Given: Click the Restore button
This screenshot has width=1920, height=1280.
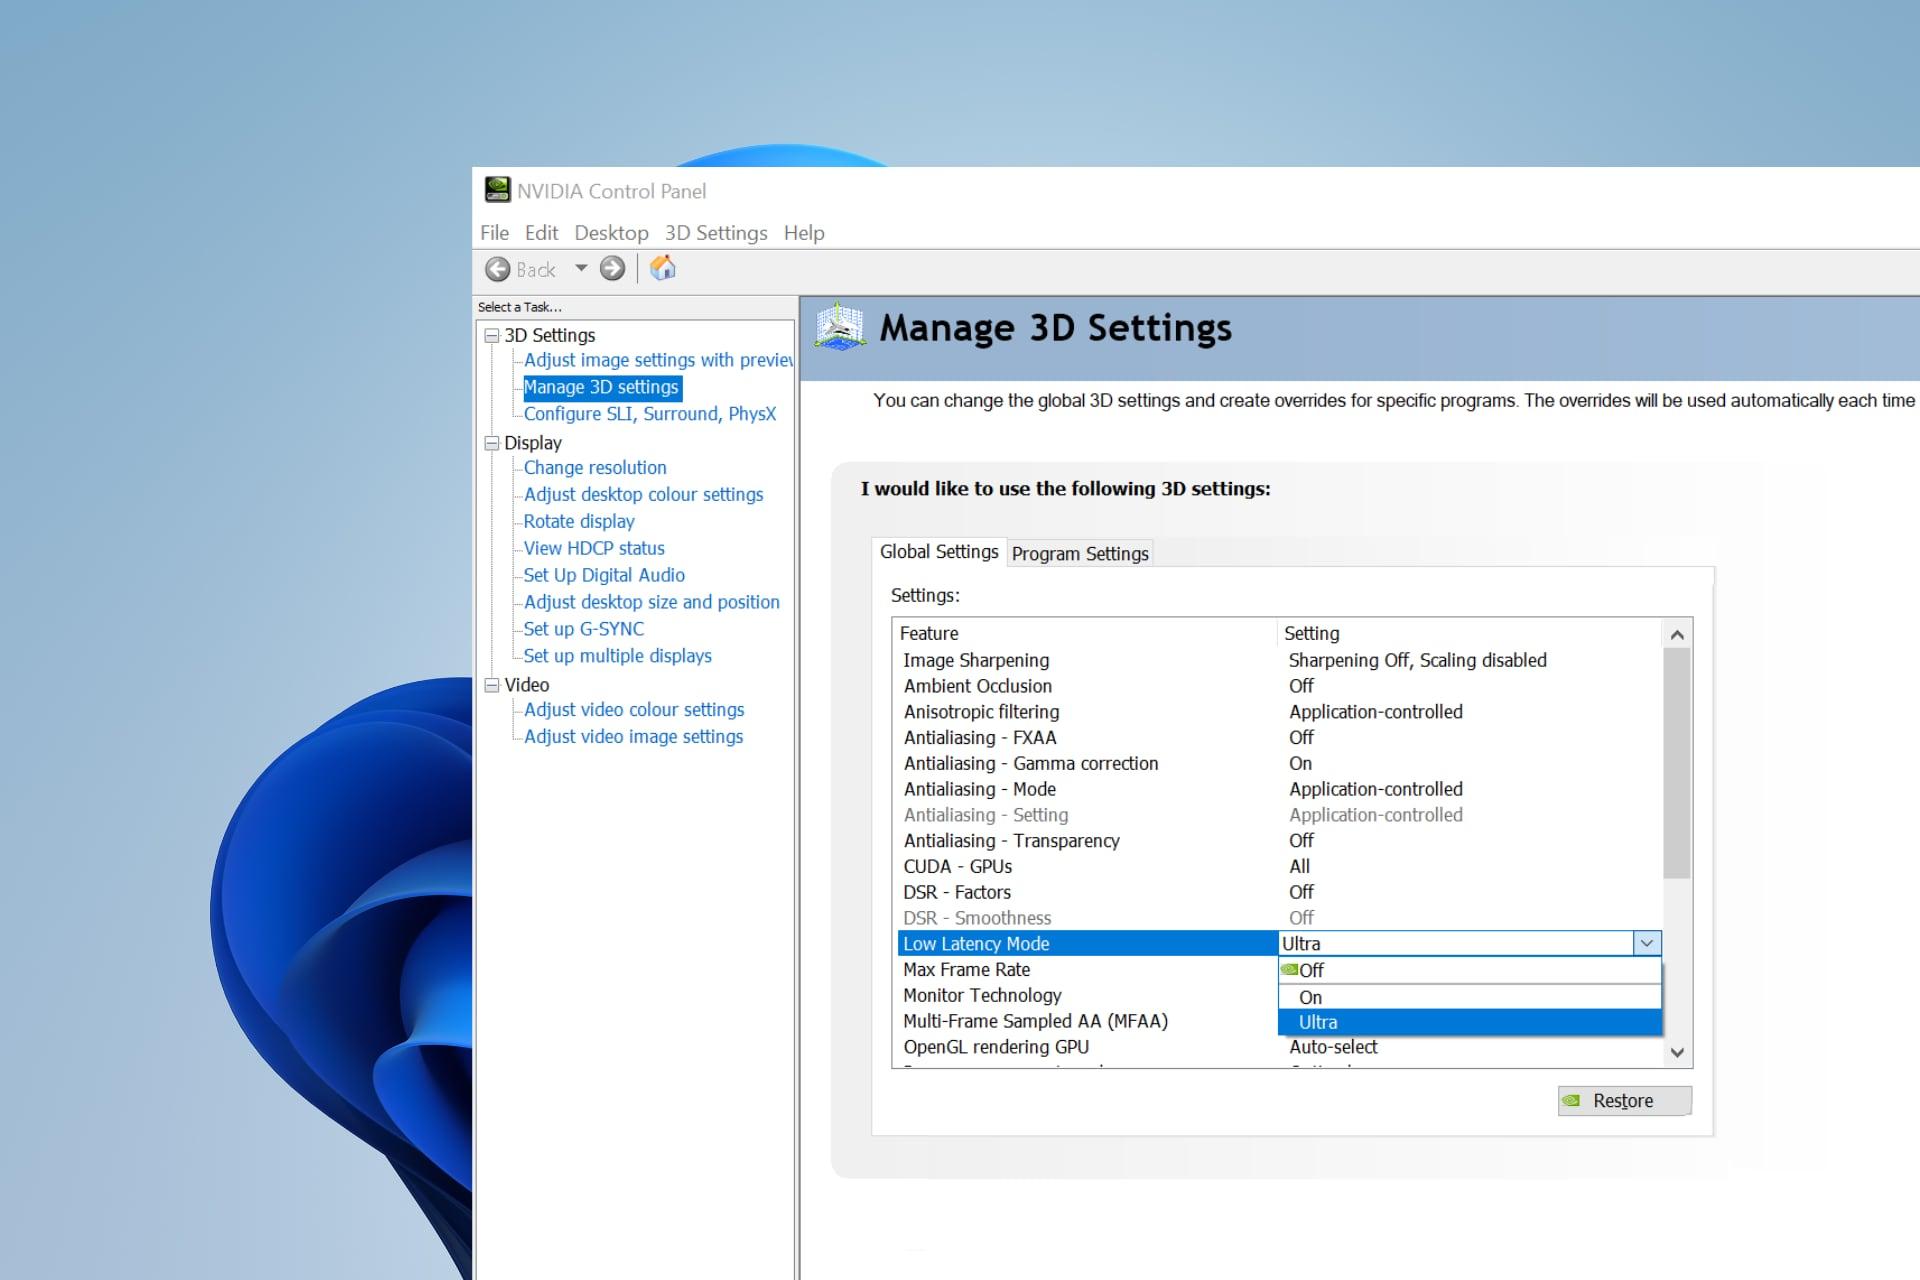Looking at the screenshot, I should 1623,1100.
